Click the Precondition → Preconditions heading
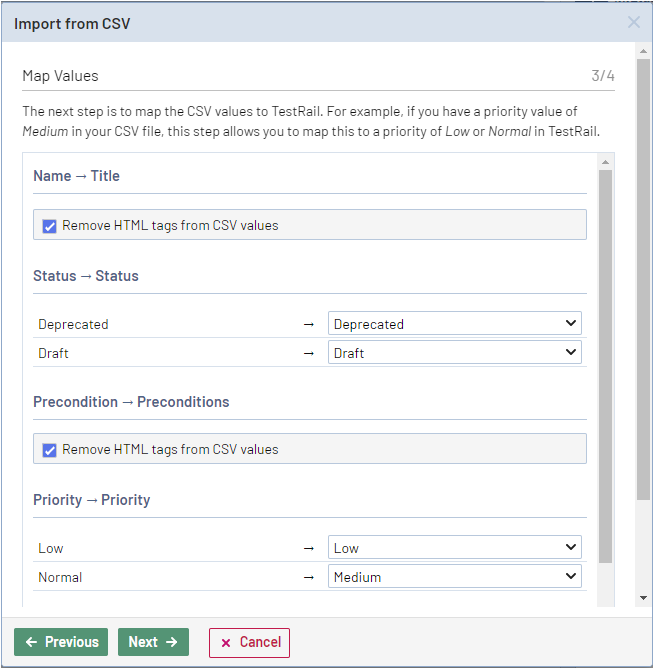 tap(131, 402)
